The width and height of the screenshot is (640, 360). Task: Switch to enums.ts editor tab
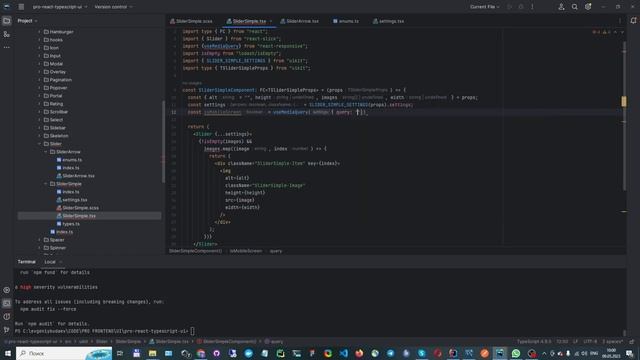[346, 21]
